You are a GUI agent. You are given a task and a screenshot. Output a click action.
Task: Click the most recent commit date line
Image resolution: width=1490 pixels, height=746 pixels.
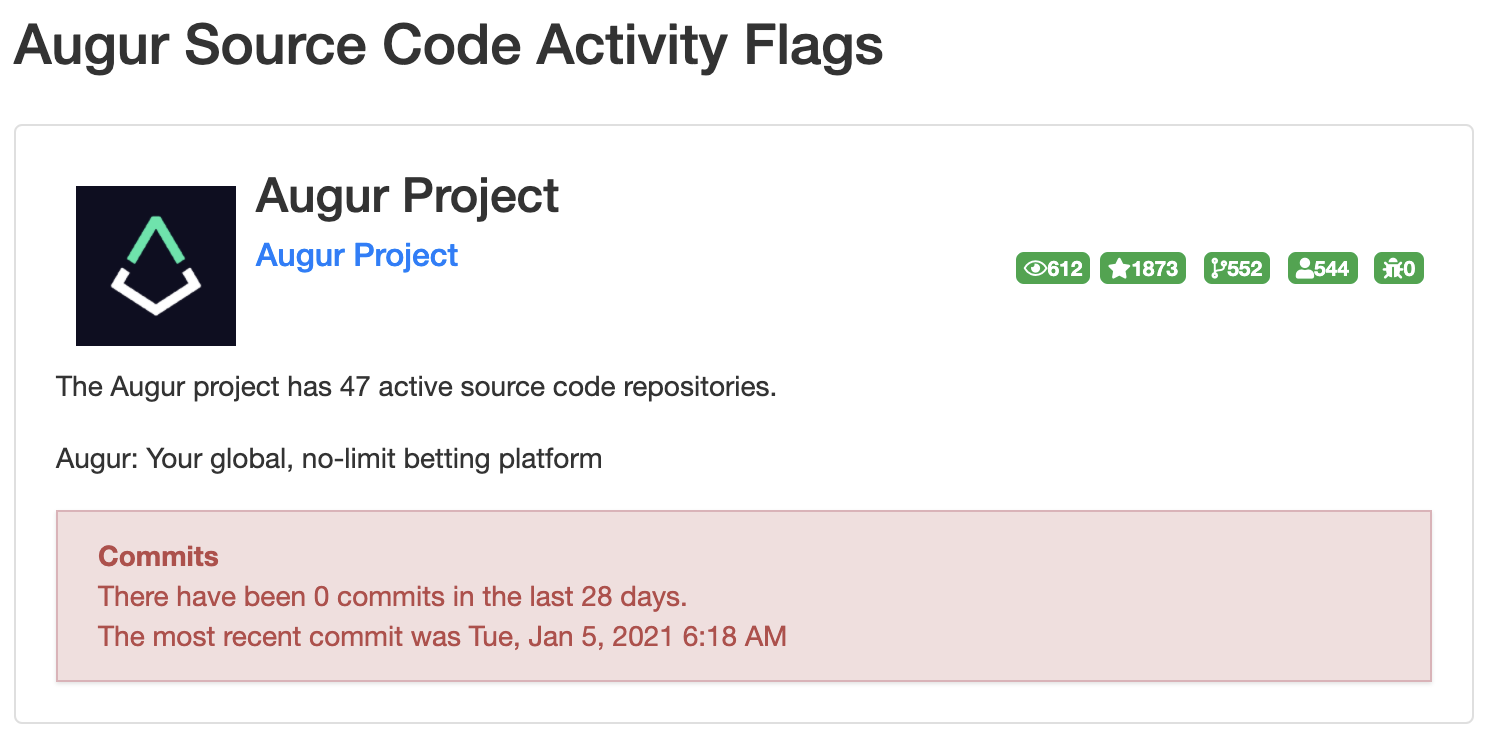pyautogui.click(x=442, y=636)
